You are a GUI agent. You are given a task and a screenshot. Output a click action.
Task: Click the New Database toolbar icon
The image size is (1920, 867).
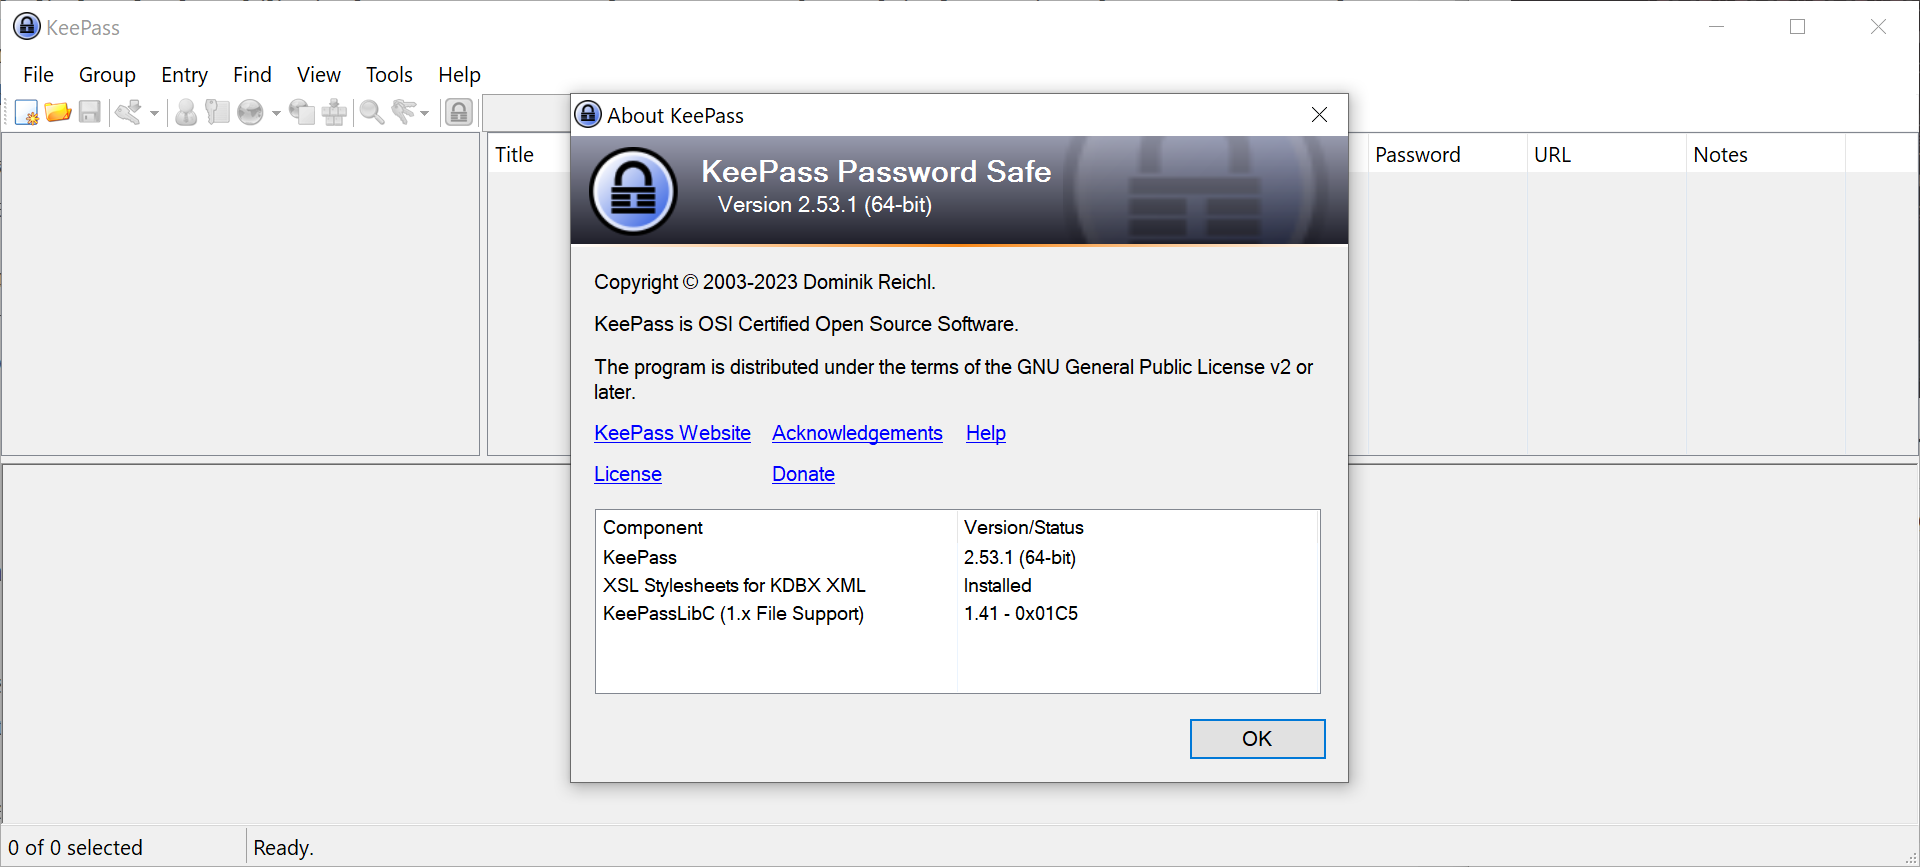click(x=27, y=112)
